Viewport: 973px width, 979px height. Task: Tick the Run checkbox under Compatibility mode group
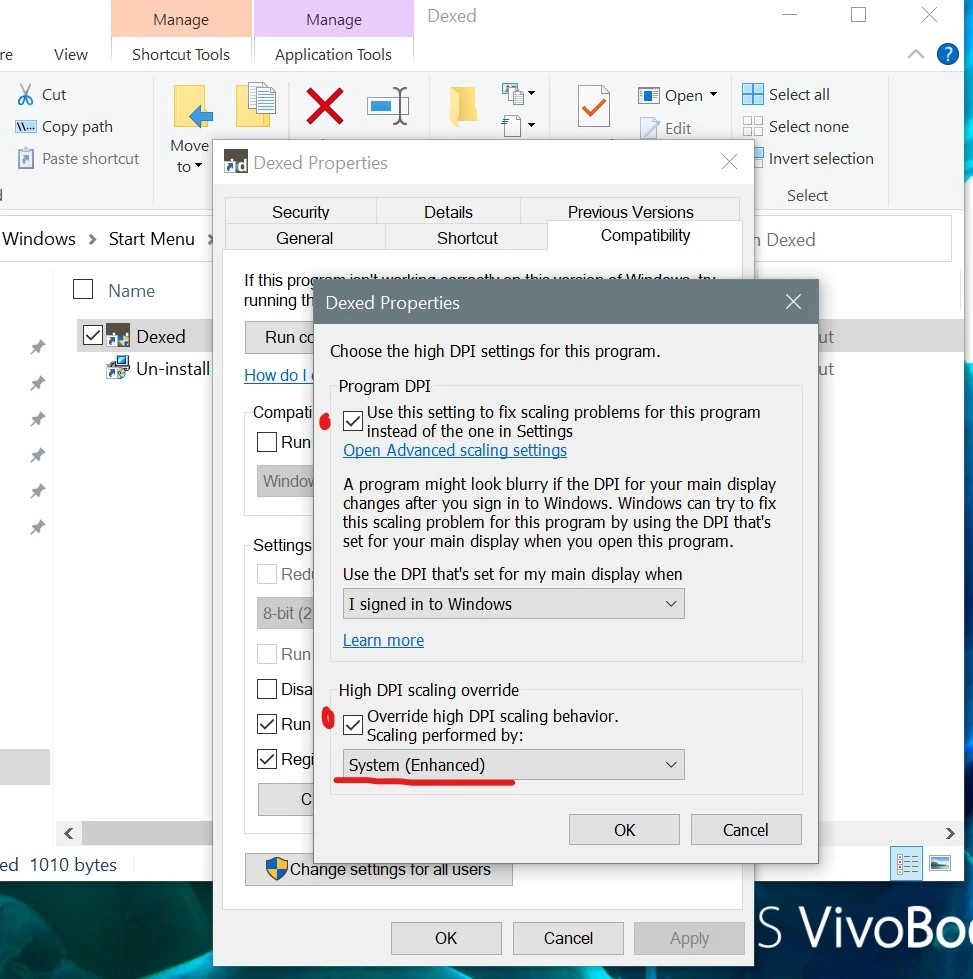[x=267, y=442]
